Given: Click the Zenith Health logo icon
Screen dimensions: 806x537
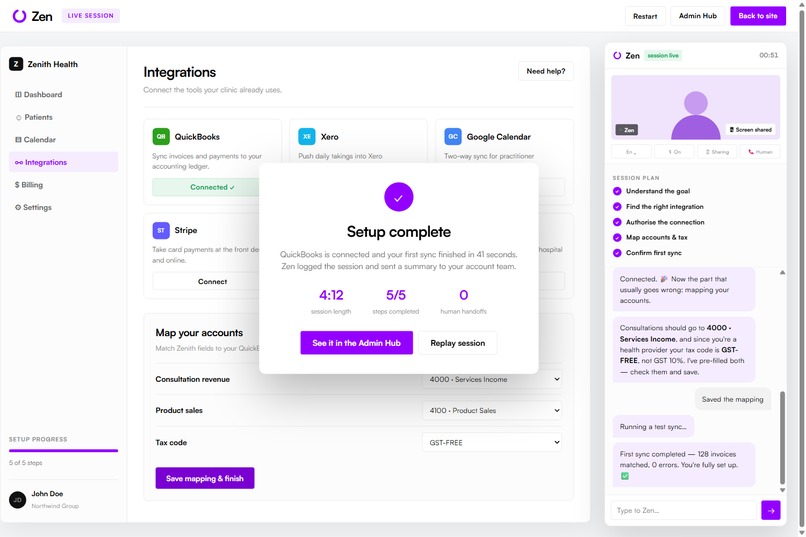Looking at the screenshot, I should tap(16, 64).
